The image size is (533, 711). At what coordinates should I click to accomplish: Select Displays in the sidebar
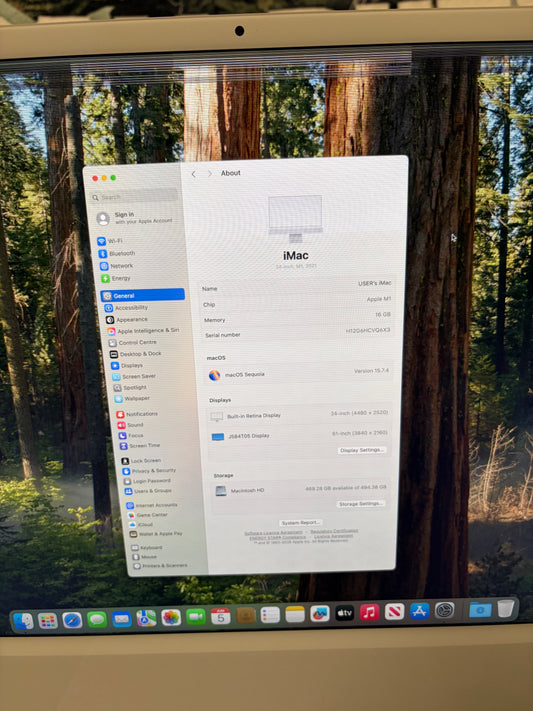(127, 365)
